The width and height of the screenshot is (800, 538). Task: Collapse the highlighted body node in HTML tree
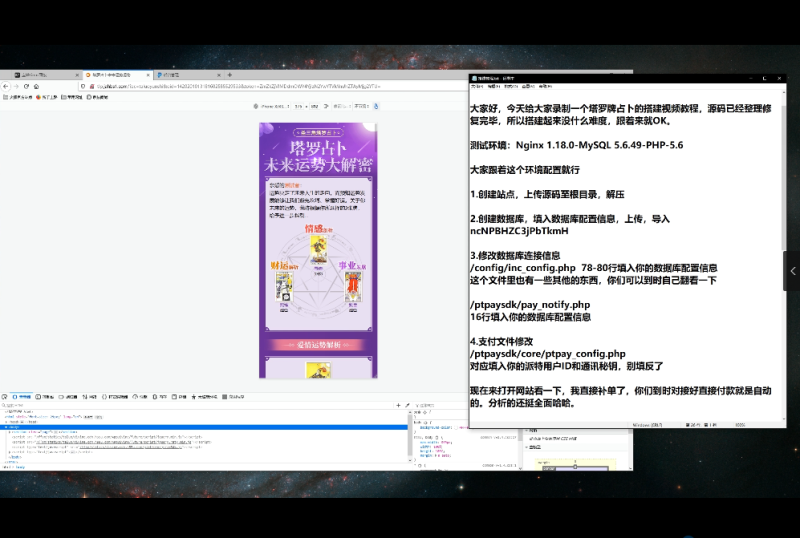pyautogui.click(x=4, y=427)
